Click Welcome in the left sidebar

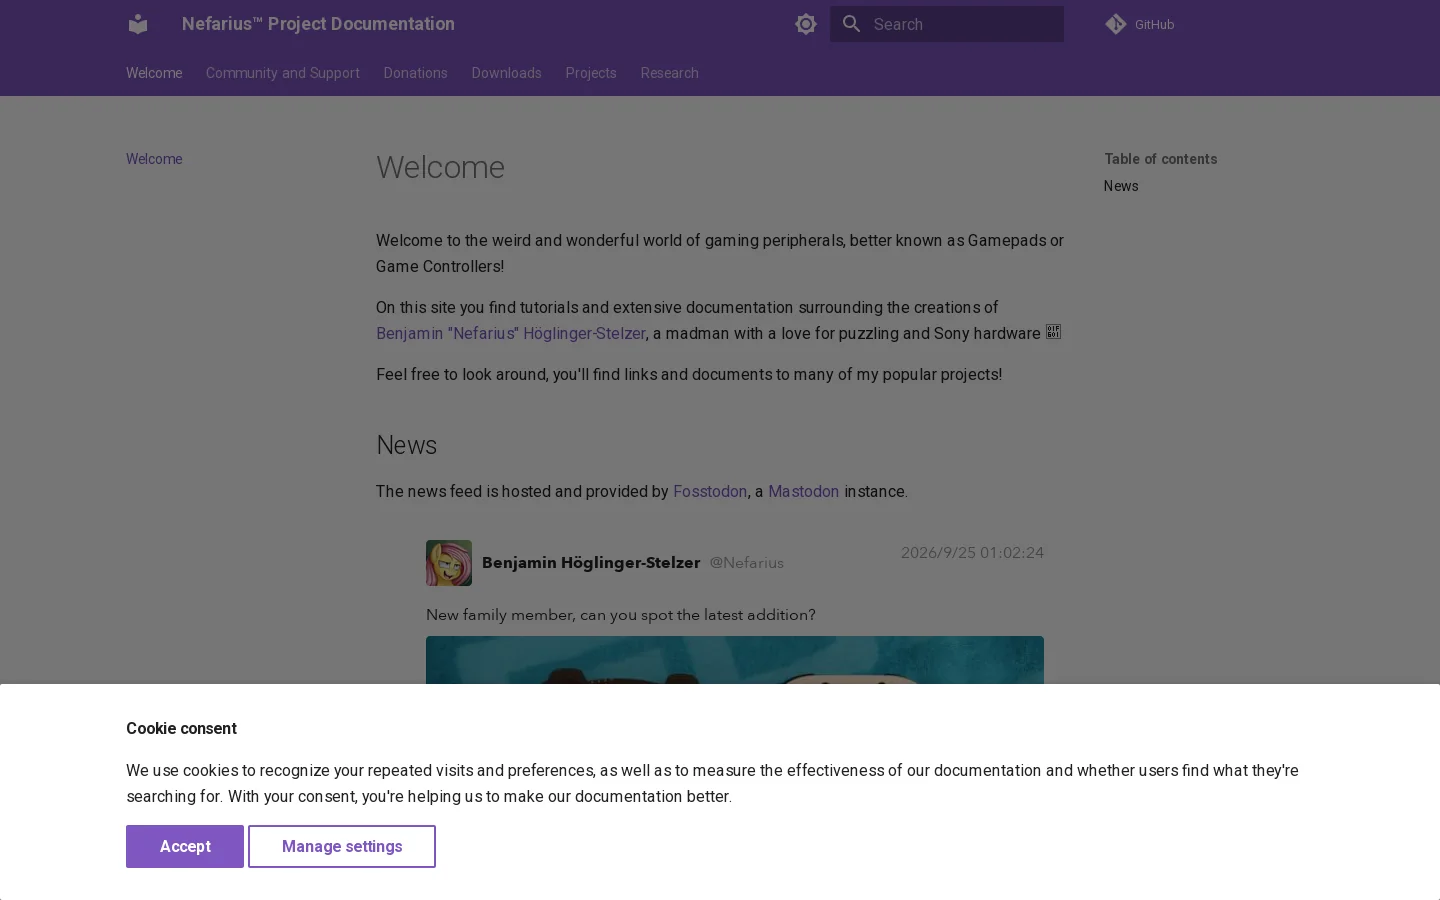pos(154,159)
